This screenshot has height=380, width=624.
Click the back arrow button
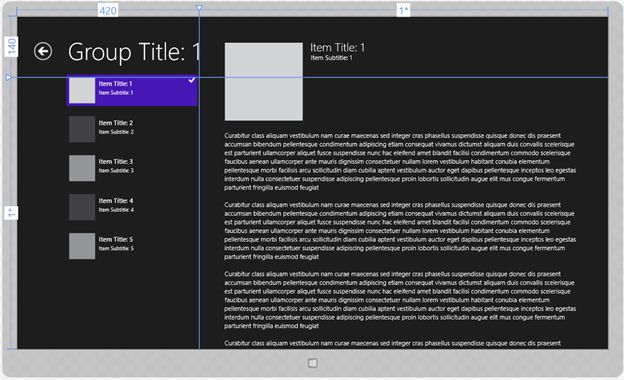(x=43, y=51)
